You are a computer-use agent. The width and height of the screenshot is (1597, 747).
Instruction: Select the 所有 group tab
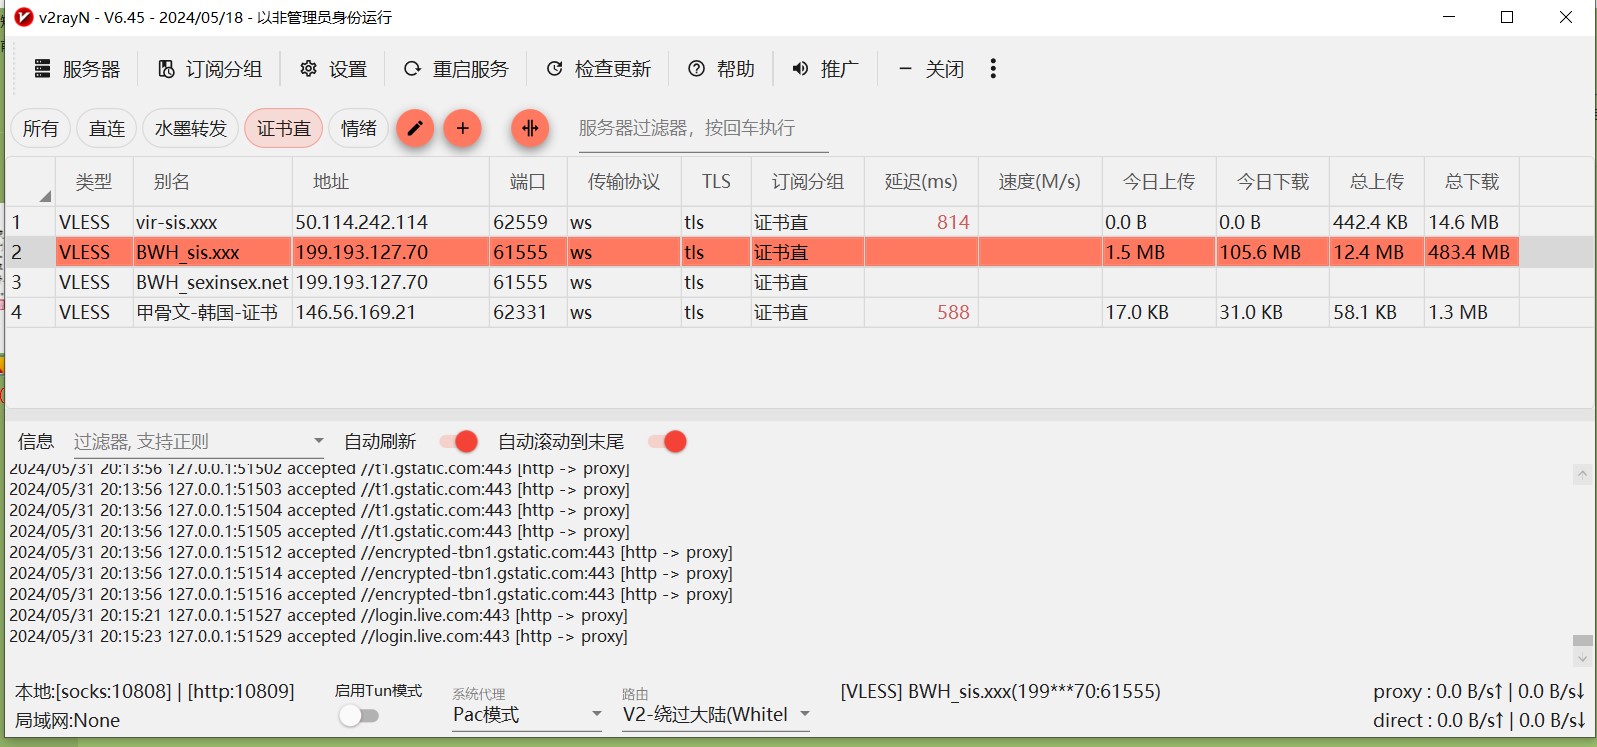pyautogui.click(x=41, y=128)
